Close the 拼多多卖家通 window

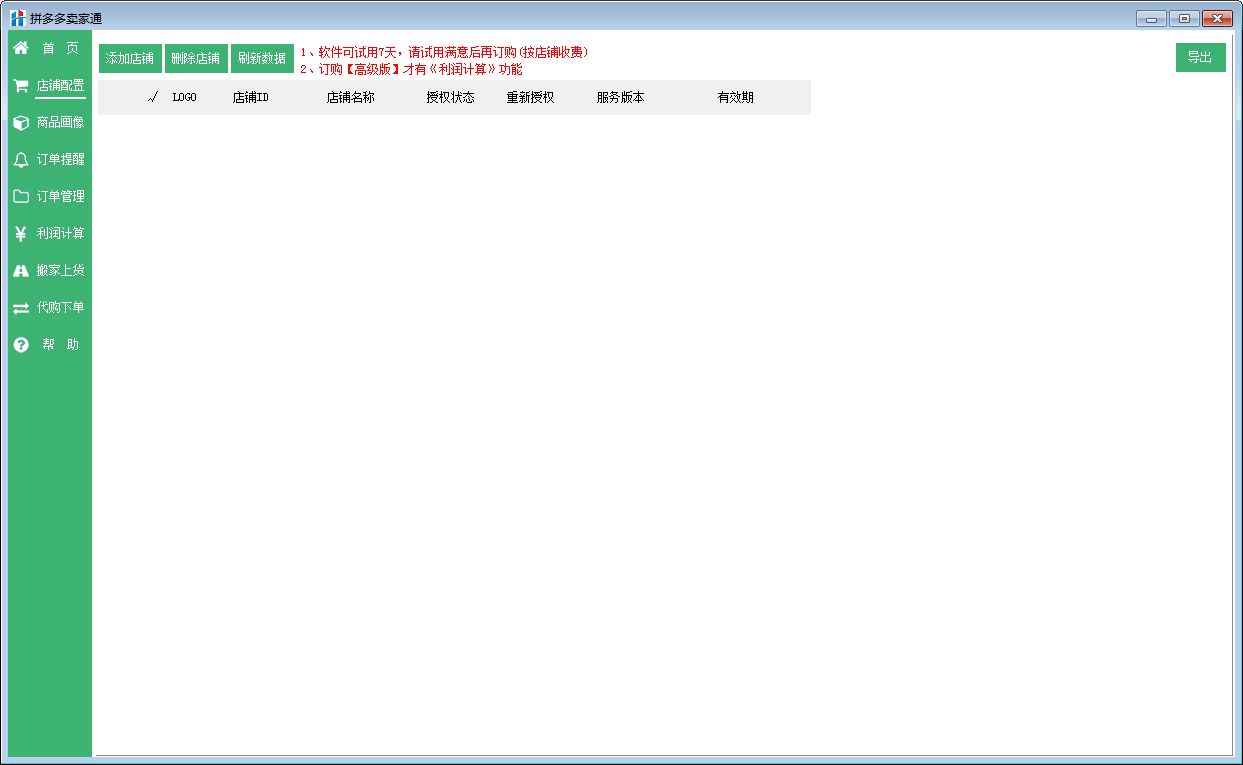tap(1217, 18)
